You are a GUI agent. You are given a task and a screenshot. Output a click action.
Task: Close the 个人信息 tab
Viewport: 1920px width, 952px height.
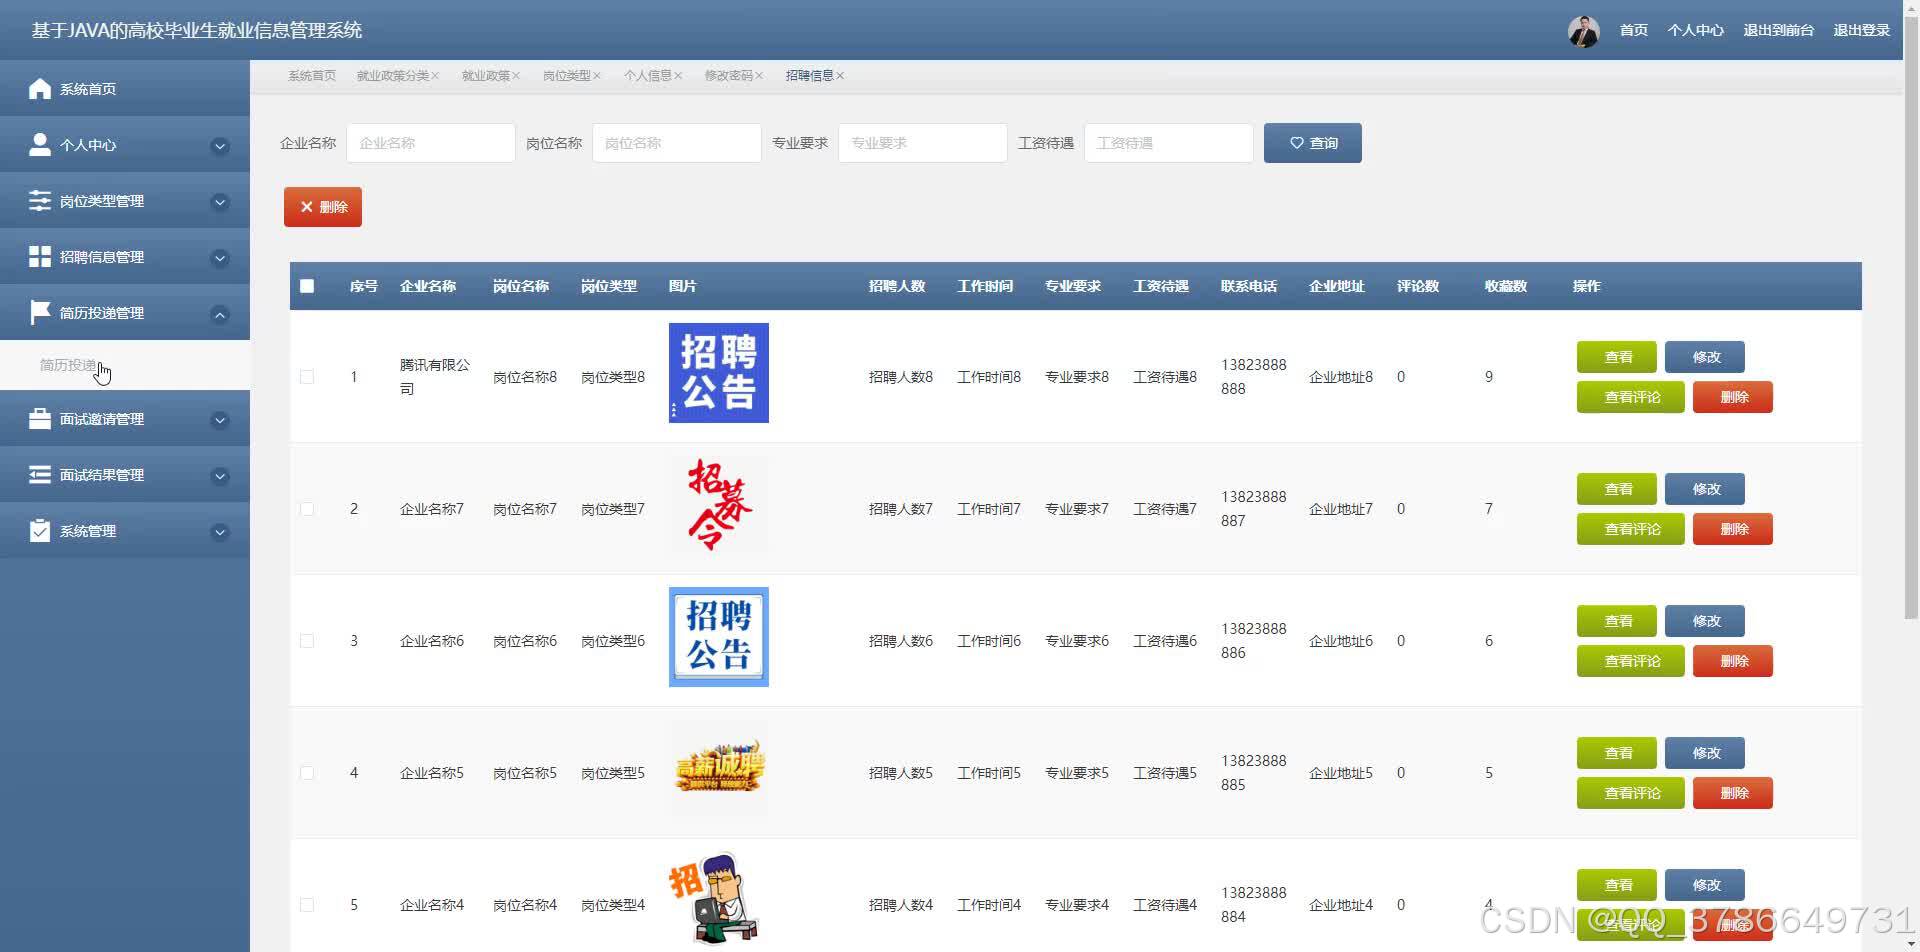coord(678,76)
